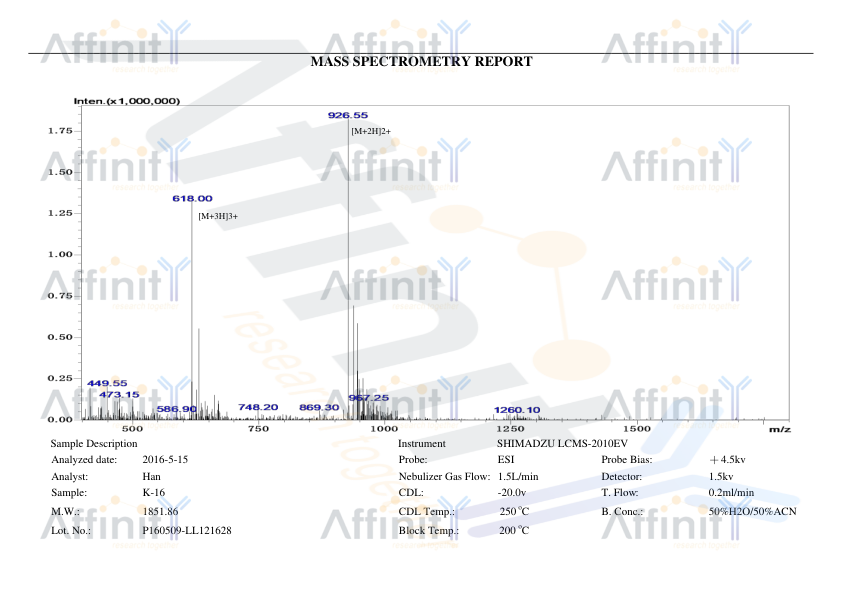Click the 0.50 intensity tick label
The image size is (842, 596).
pyautogui.click(x=60, y=337)
